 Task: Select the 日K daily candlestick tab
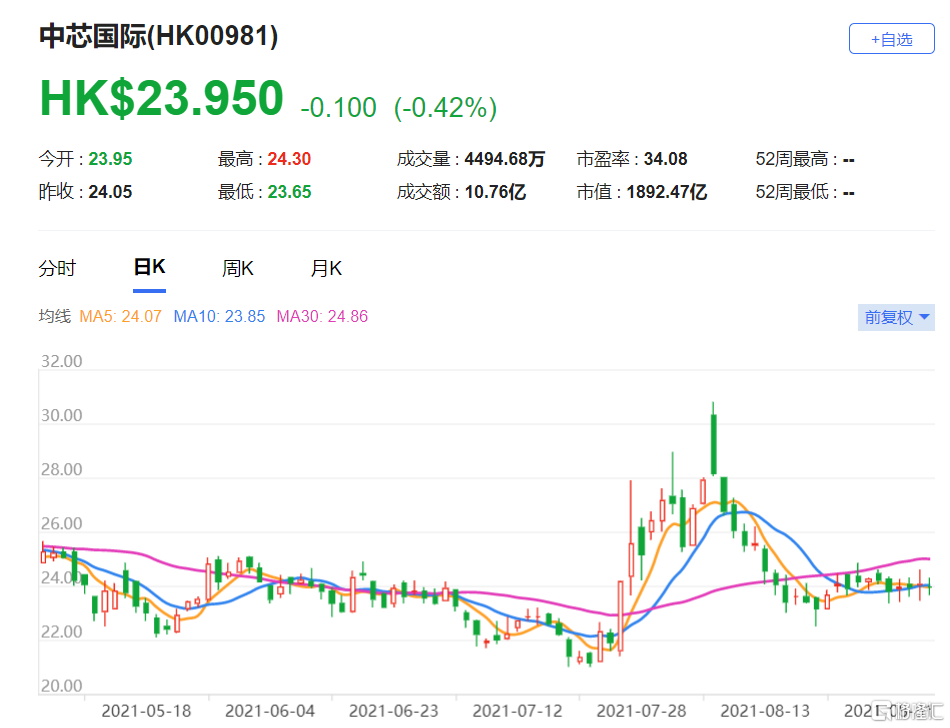pyautogui.click(x=149, y=267)
